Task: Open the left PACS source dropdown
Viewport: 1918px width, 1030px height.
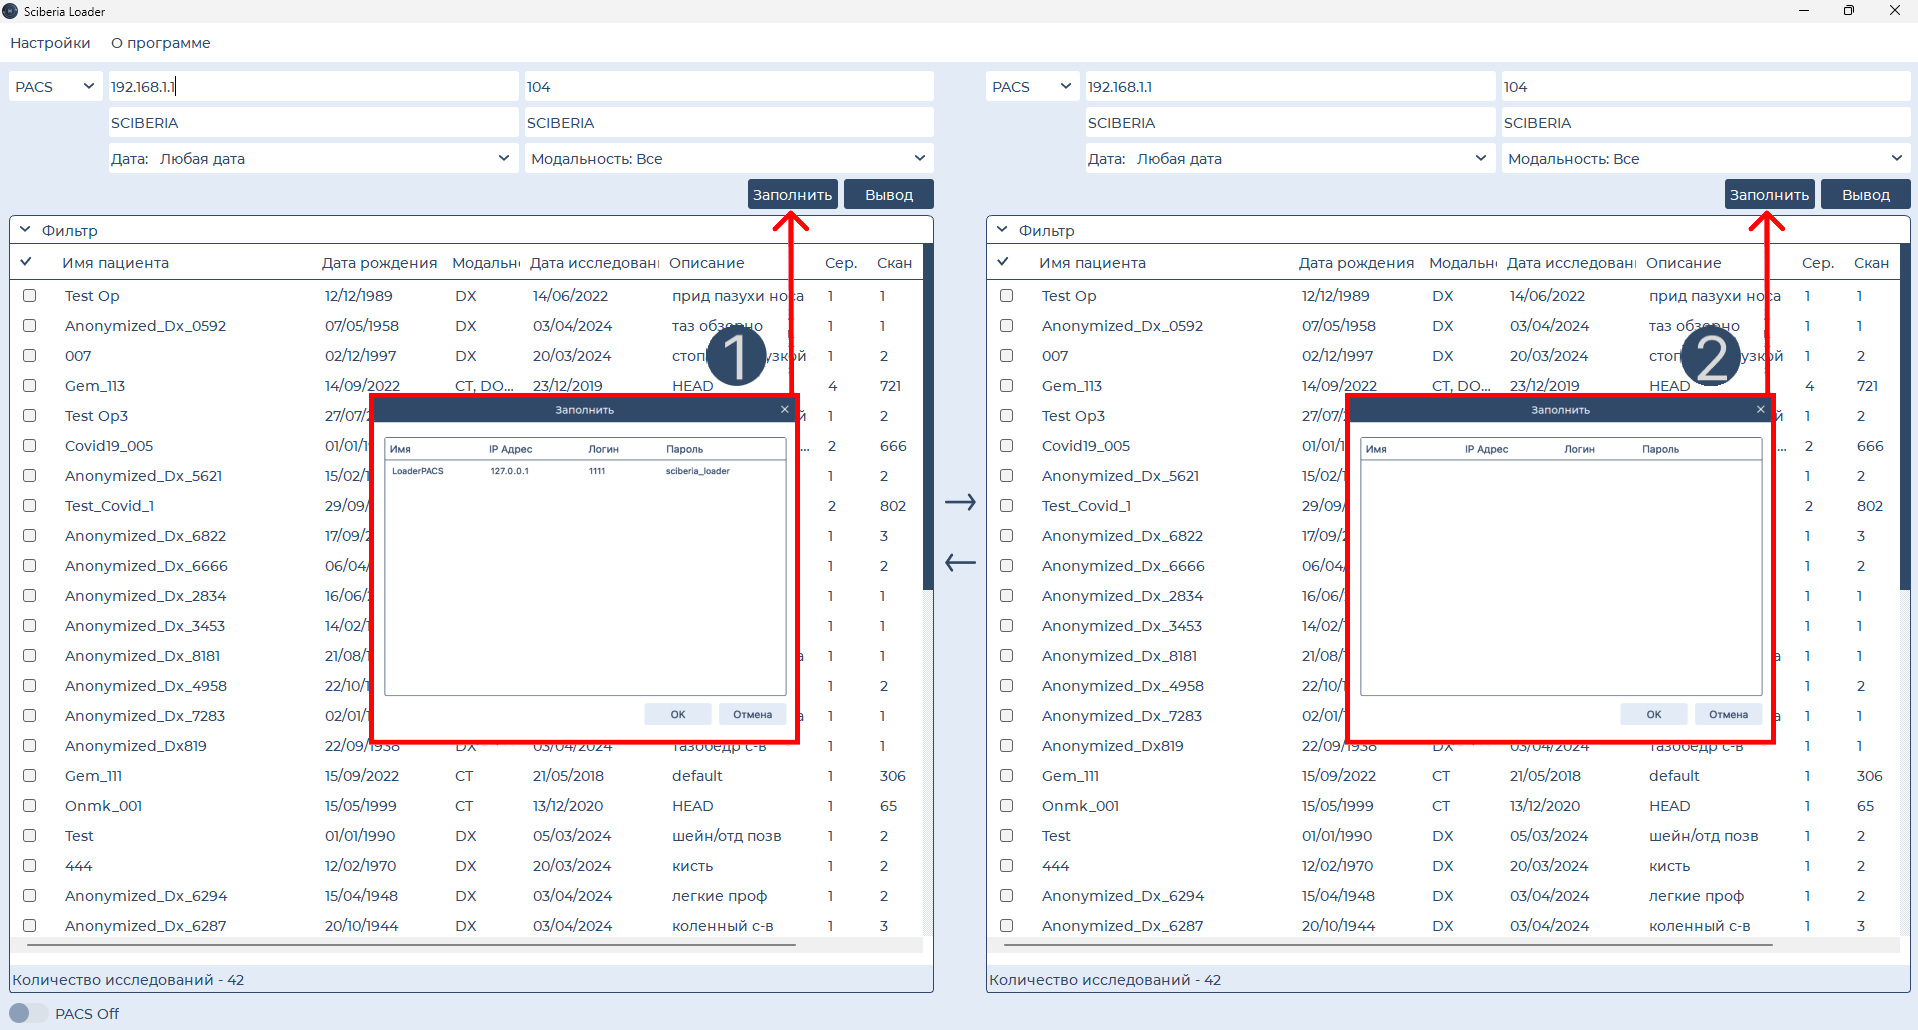Action: [56, 87]
